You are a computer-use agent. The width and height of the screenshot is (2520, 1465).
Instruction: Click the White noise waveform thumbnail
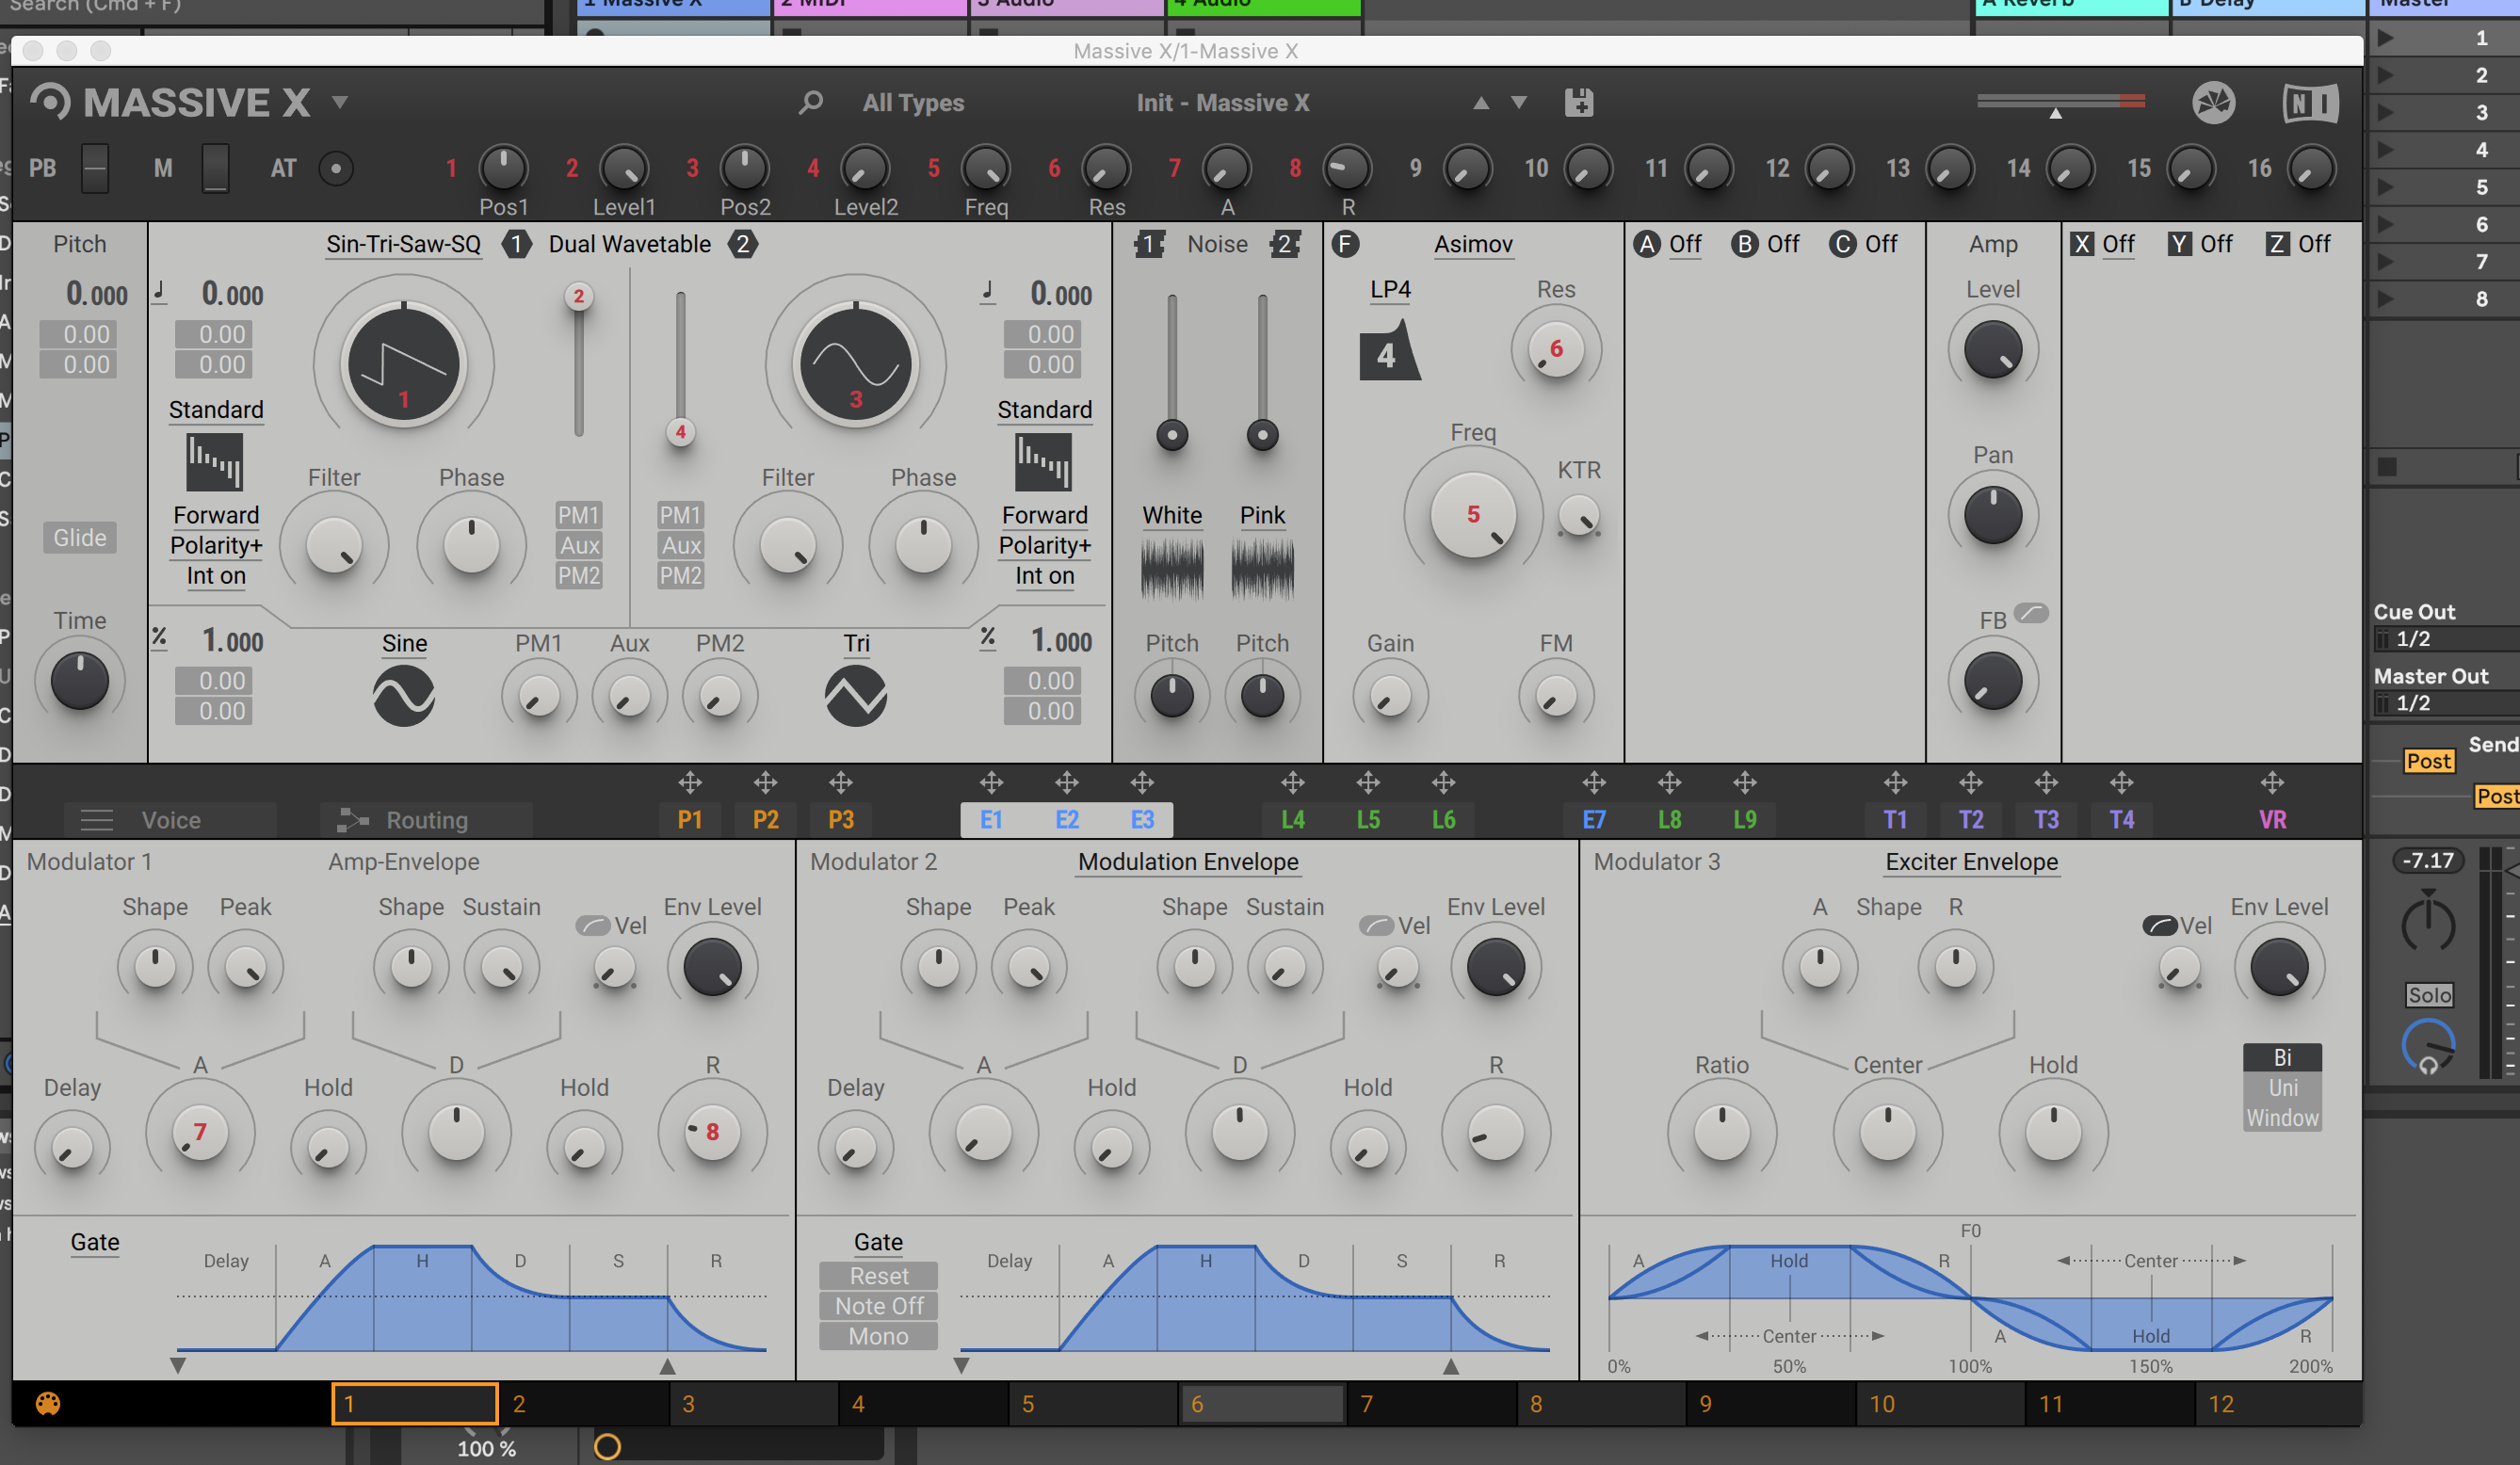click(x=1172, y=569)
